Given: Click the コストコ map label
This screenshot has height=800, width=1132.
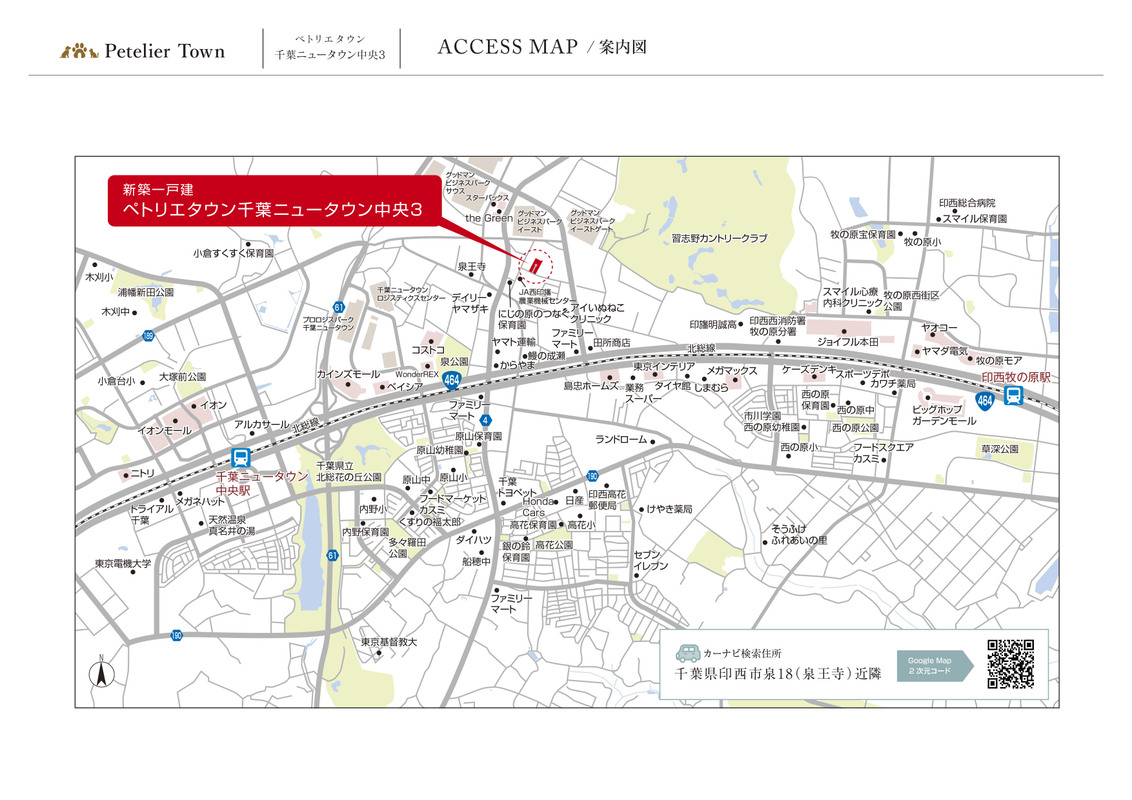Looking at the screenshot, I should (x=428, y=349).
